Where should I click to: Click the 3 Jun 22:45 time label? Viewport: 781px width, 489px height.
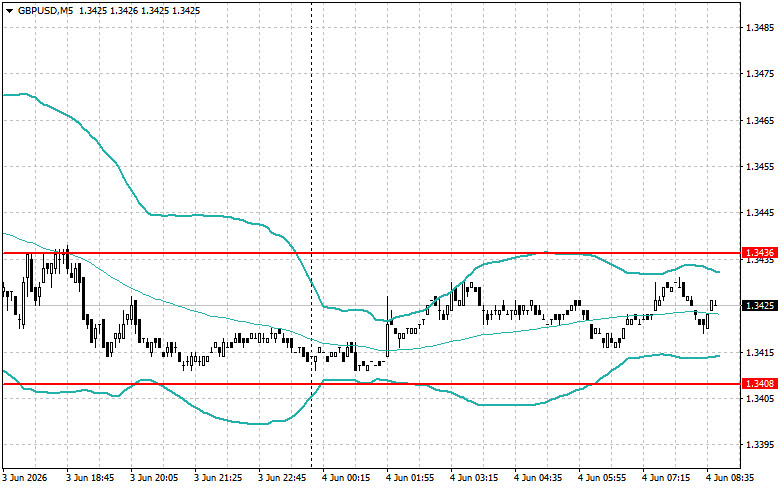coord(282,478)
